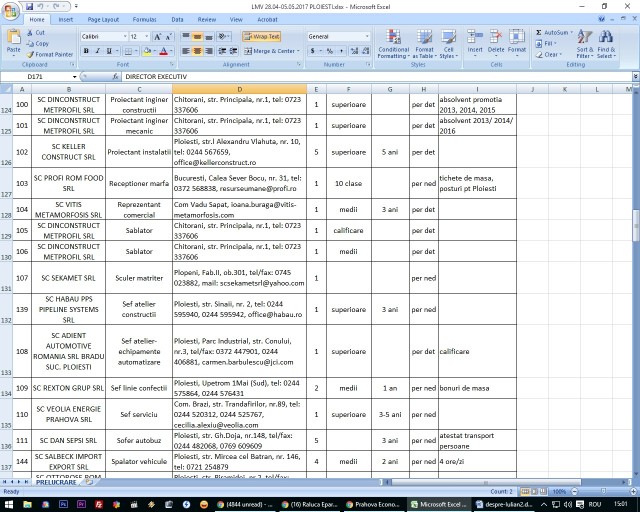Open Windows Start menu
The width and height of the screenshot is (640, 512).
point(9,504)
